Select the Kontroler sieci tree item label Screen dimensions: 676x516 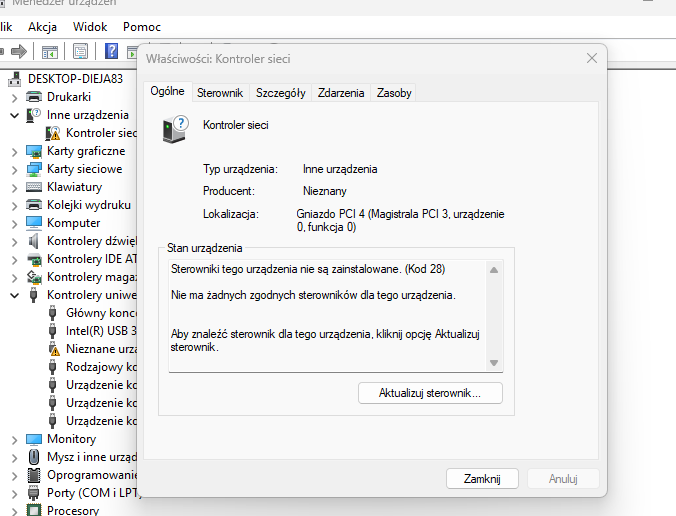101,133
